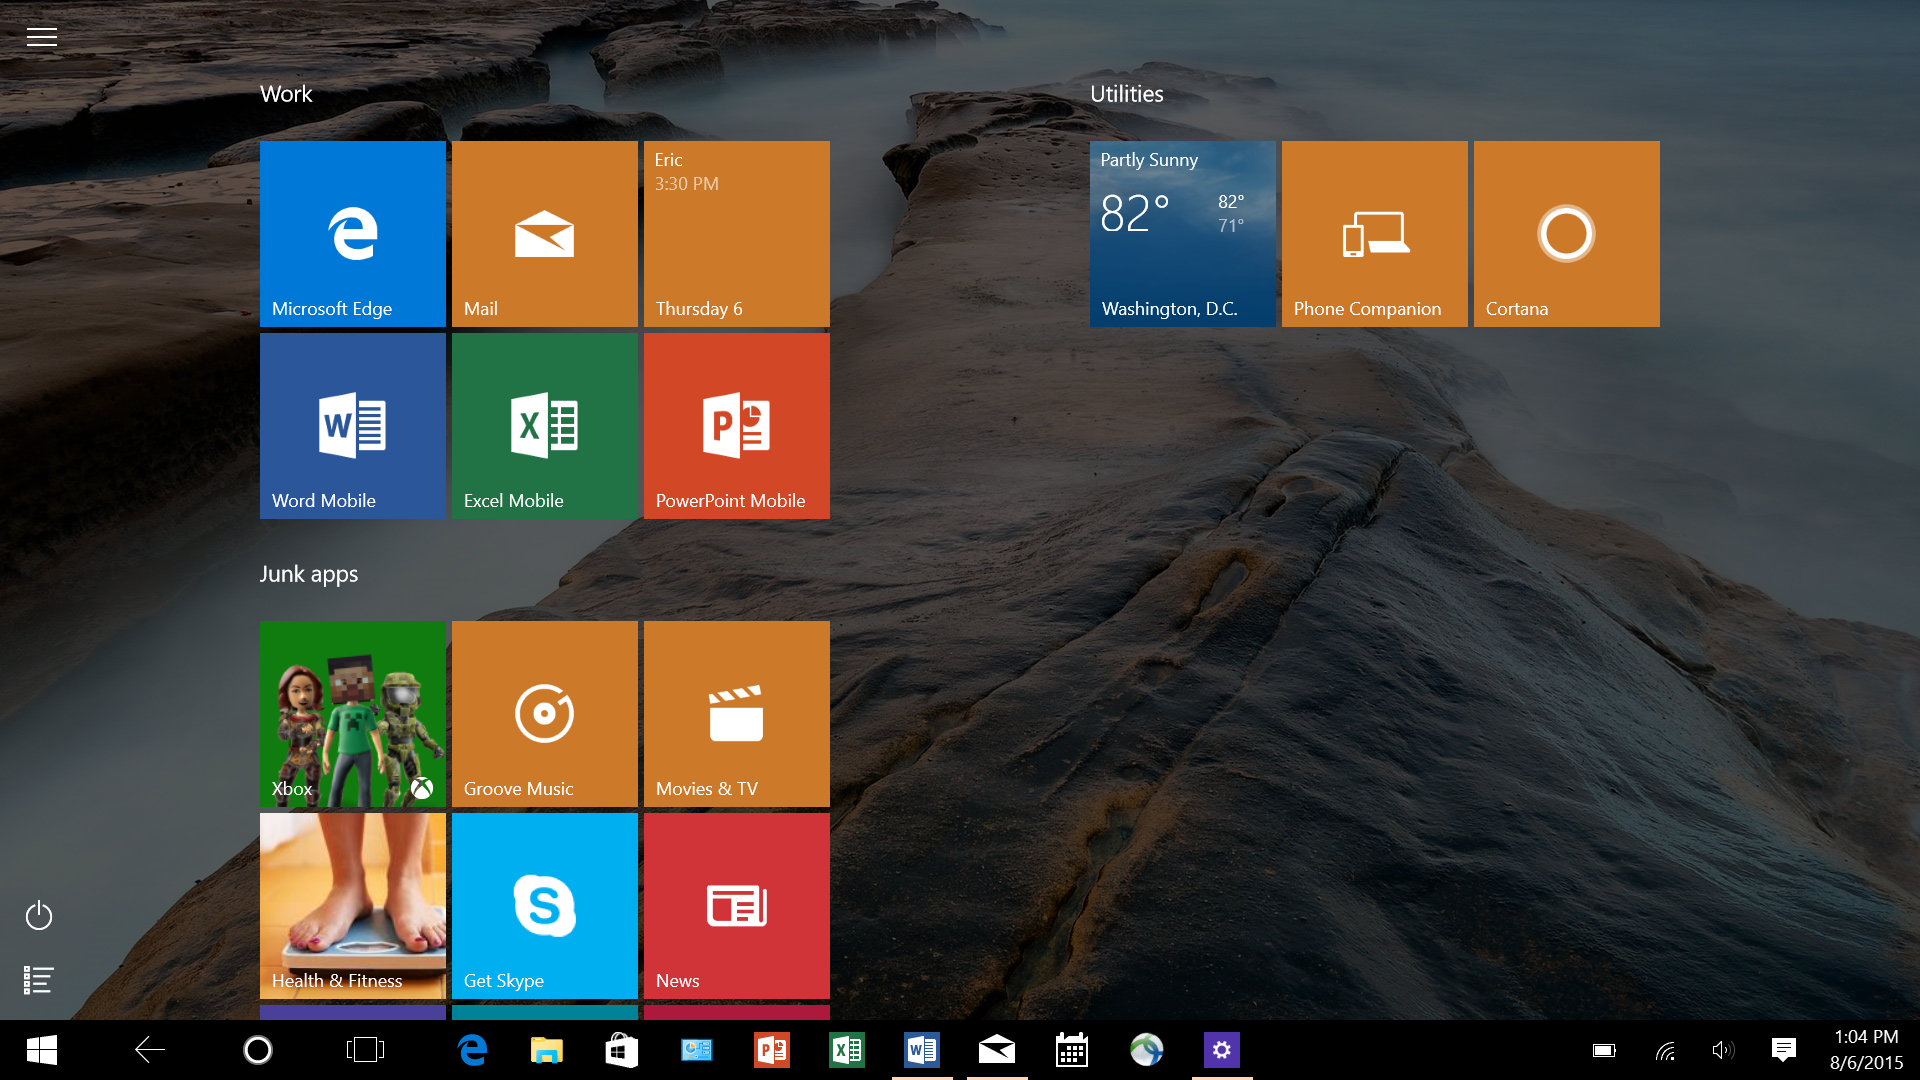Click the Power button icon
1920x1080 pixels.
tap(39, 915)
